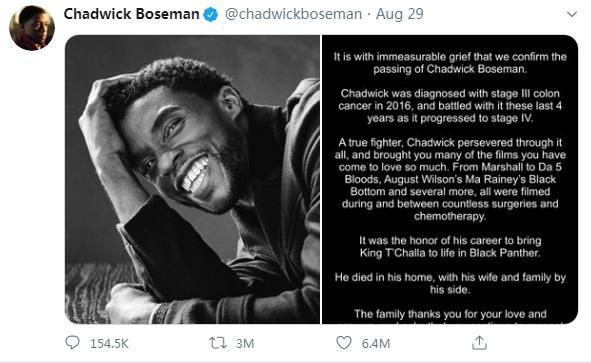Image resolution: width=591 pixels, height=363 pixels.
Task: Click the 6.4M likes count
Action: pos(376,344)
